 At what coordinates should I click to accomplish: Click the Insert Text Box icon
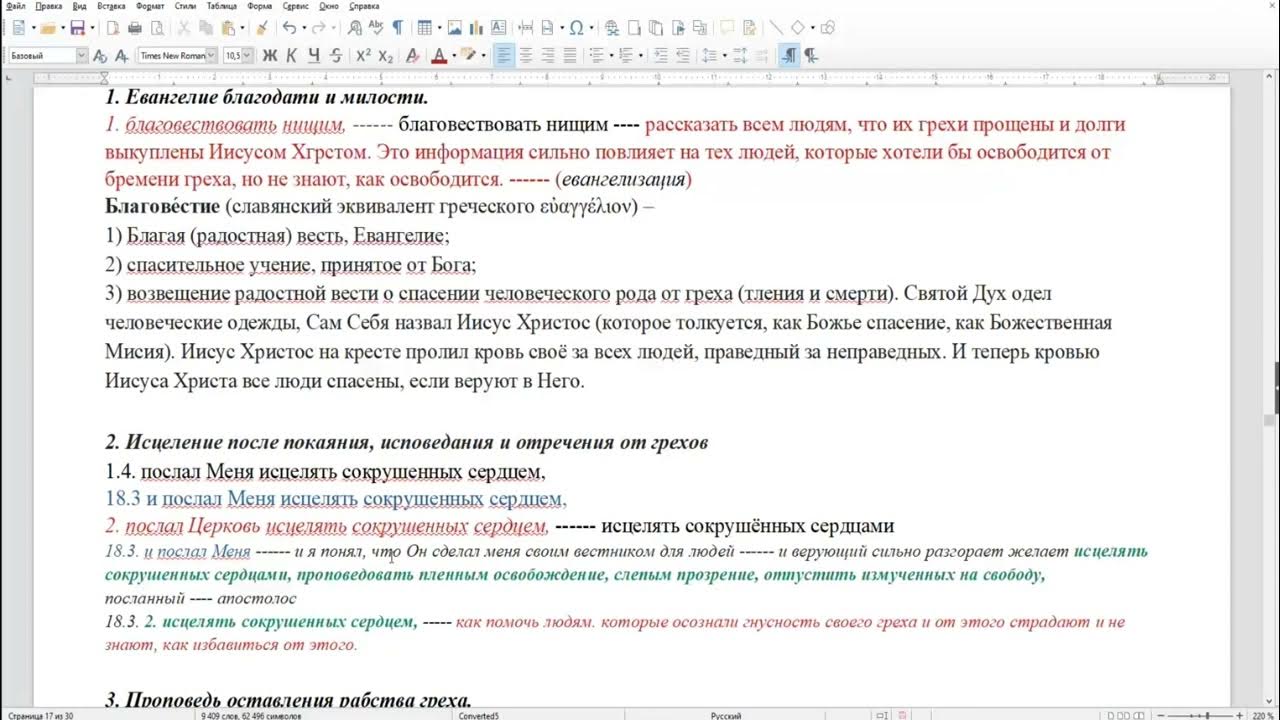pos(498,28)
